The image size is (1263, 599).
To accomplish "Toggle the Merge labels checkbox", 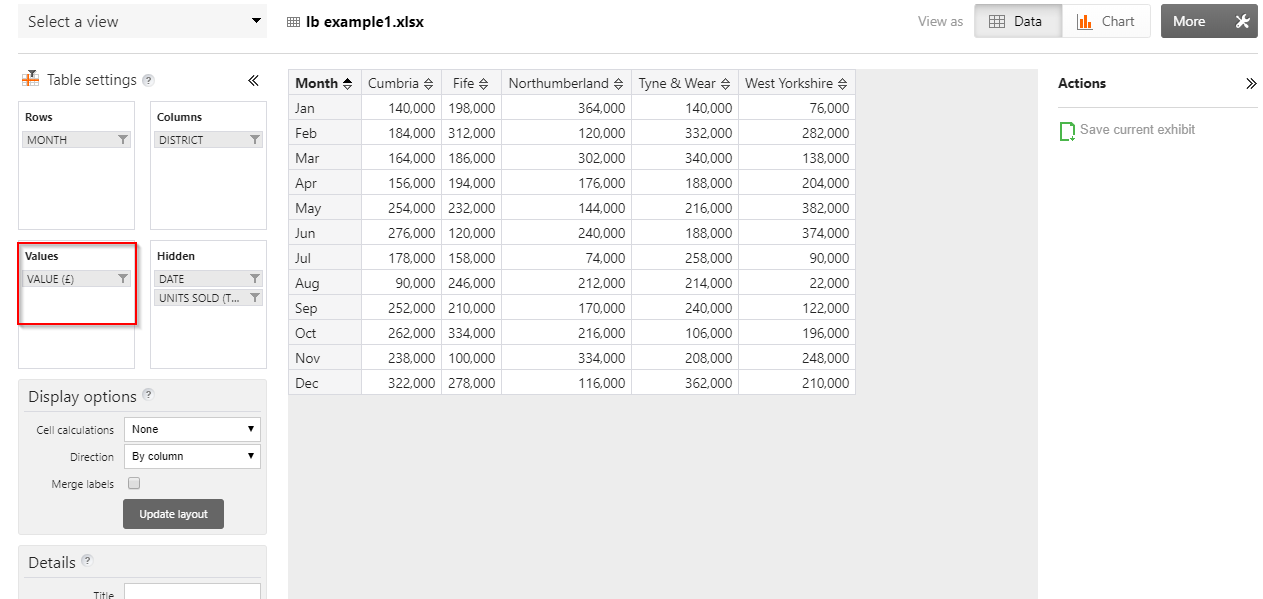I will 134,484.
